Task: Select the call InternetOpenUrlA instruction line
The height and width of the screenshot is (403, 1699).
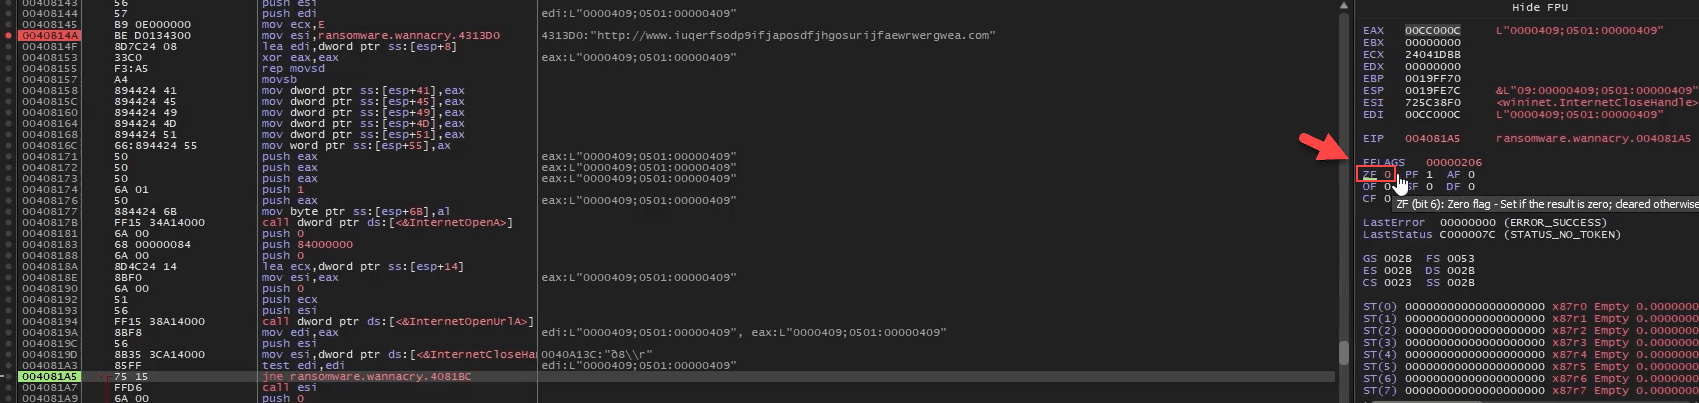Action: [x=397, y=322]
